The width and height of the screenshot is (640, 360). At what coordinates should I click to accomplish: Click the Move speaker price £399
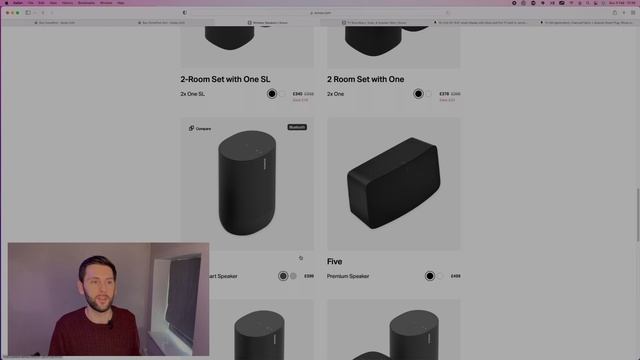coord(309,276)
